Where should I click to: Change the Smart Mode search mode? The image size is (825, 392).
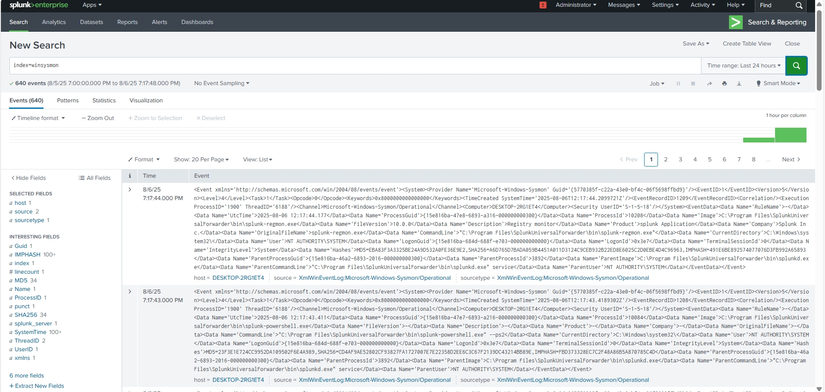(x=778, y=84)
